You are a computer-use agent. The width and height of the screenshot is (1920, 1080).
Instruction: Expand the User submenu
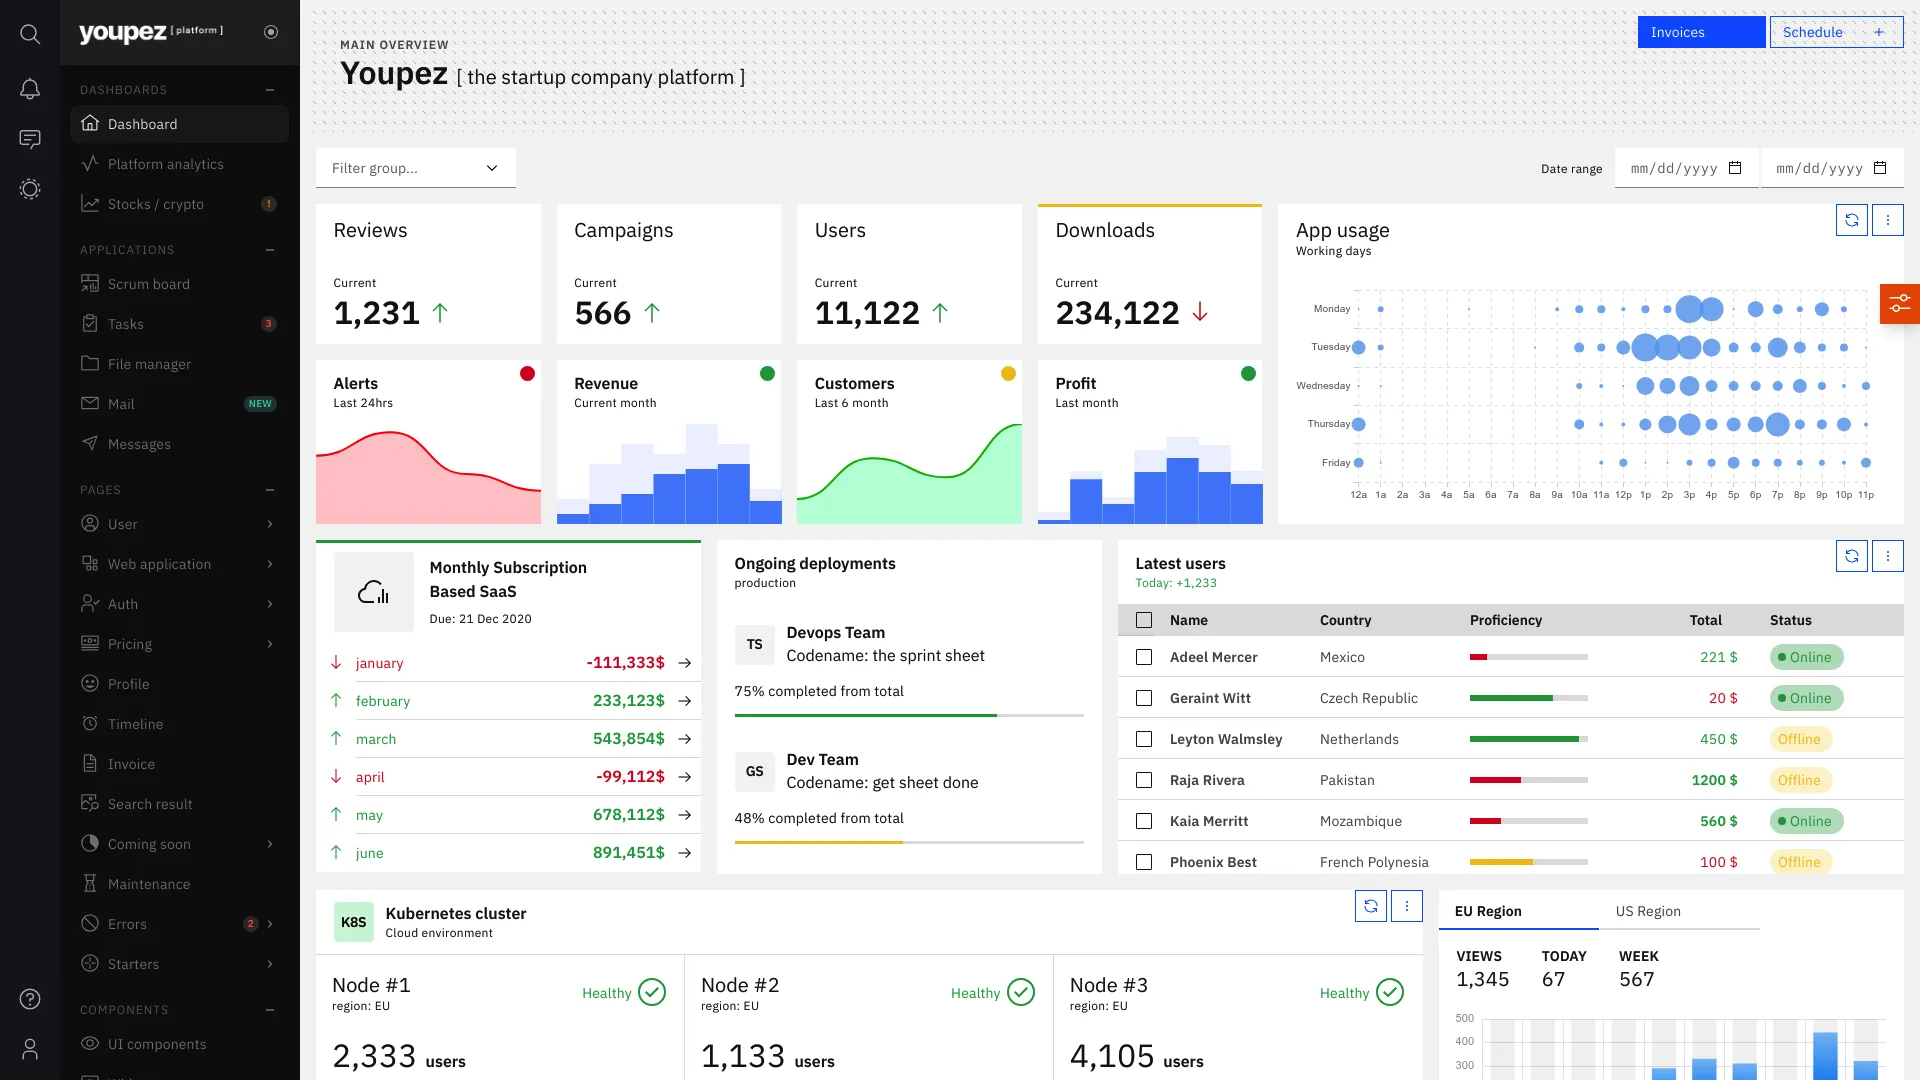270,524
